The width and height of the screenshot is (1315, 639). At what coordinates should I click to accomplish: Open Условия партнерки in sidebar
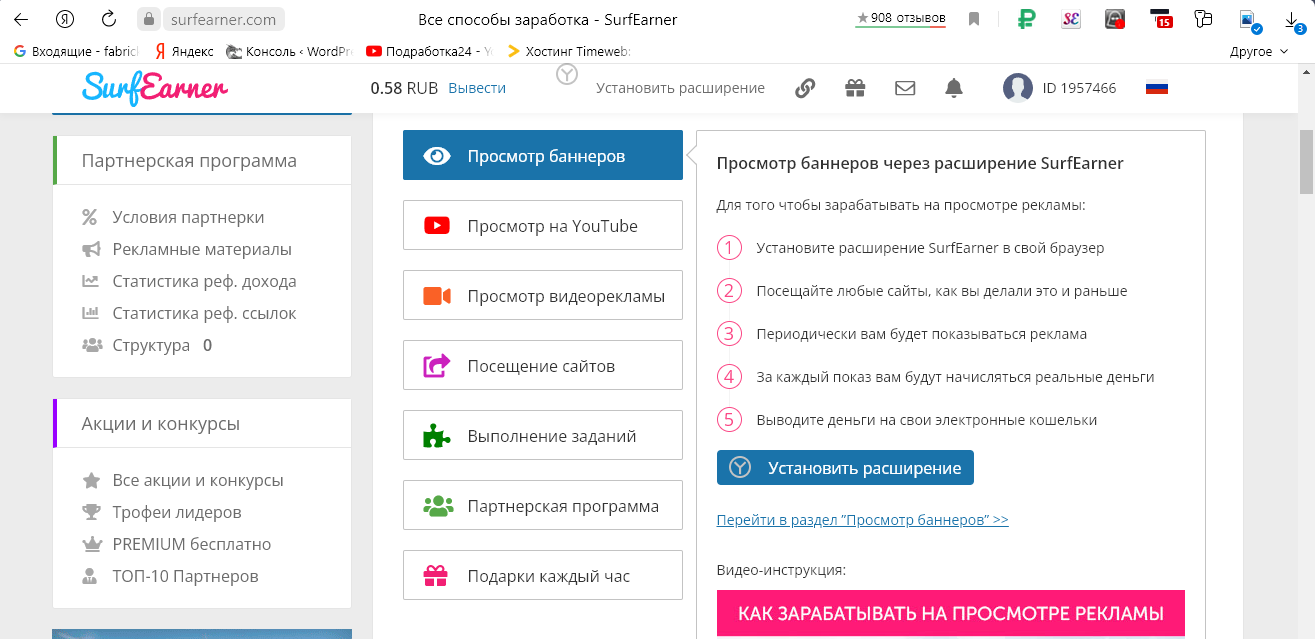pyautogui.click(x=188, y=217)
